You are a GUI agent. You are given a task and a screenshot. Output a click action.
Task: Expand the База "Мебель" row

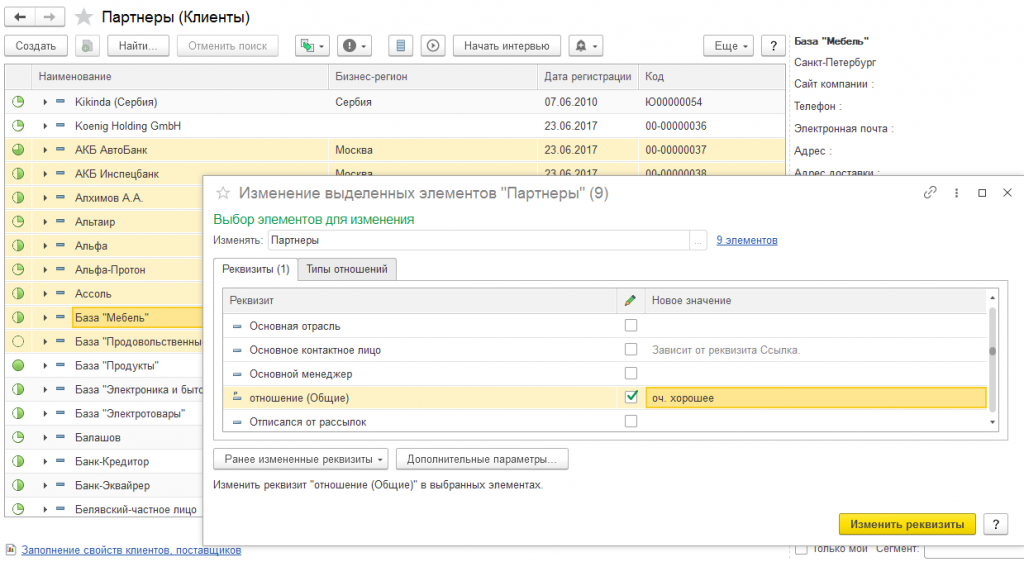(x=45, y=318)
